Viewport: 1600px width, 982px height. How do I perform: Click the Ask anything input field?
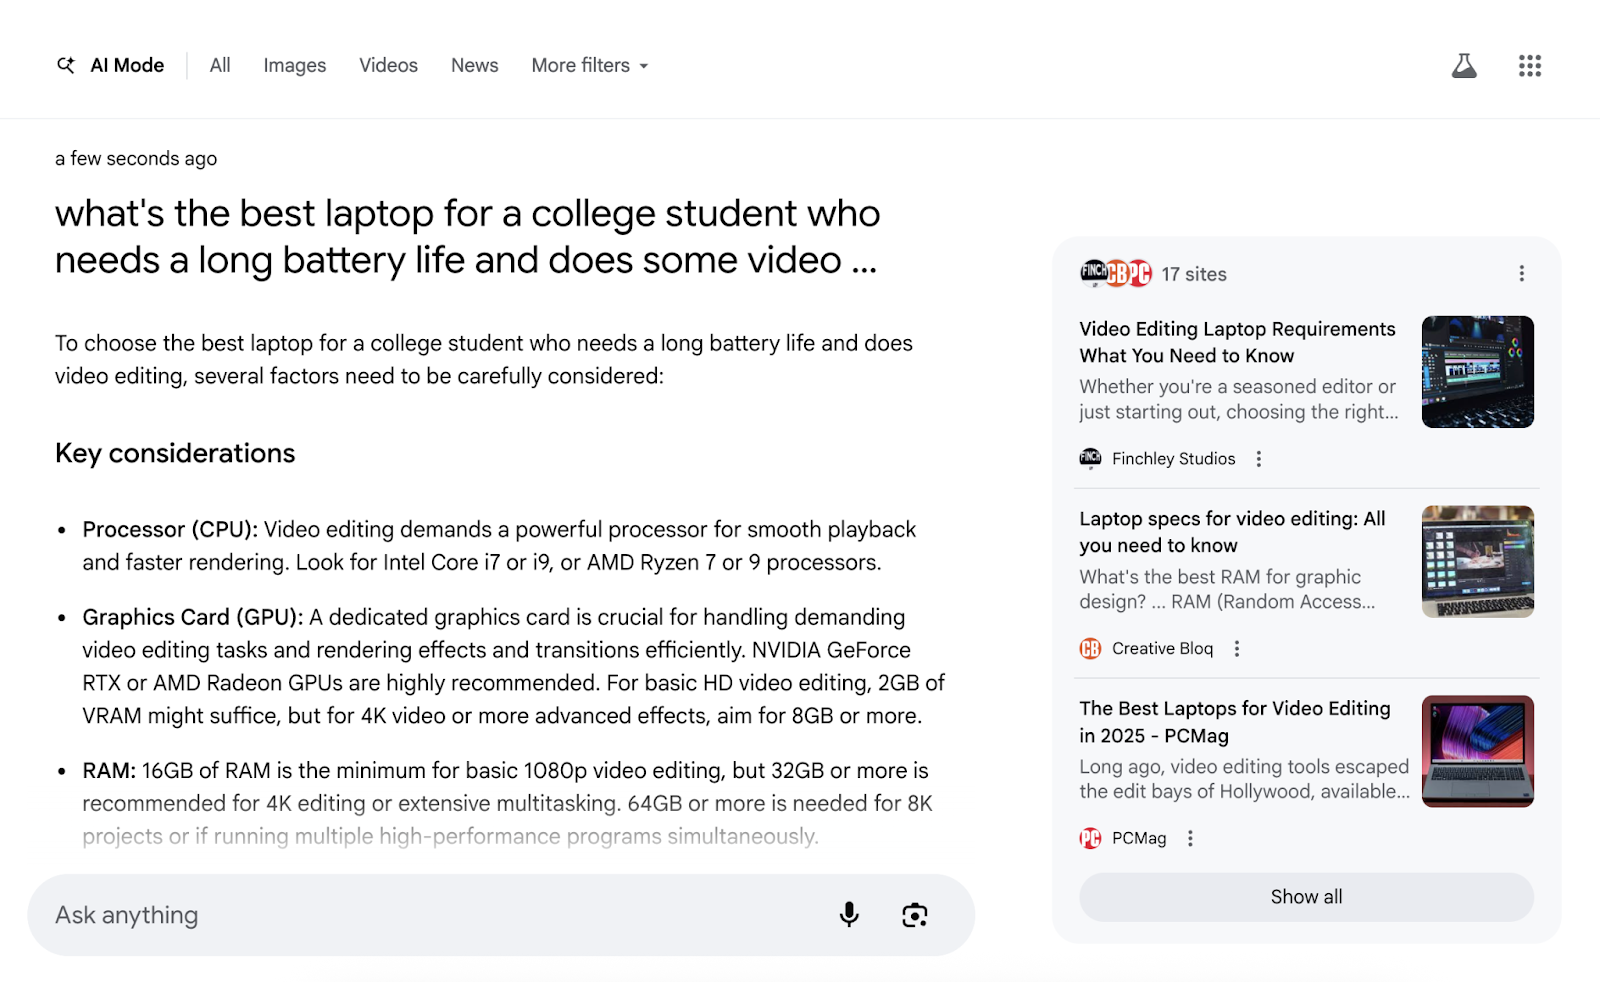(x=400, y=914)
